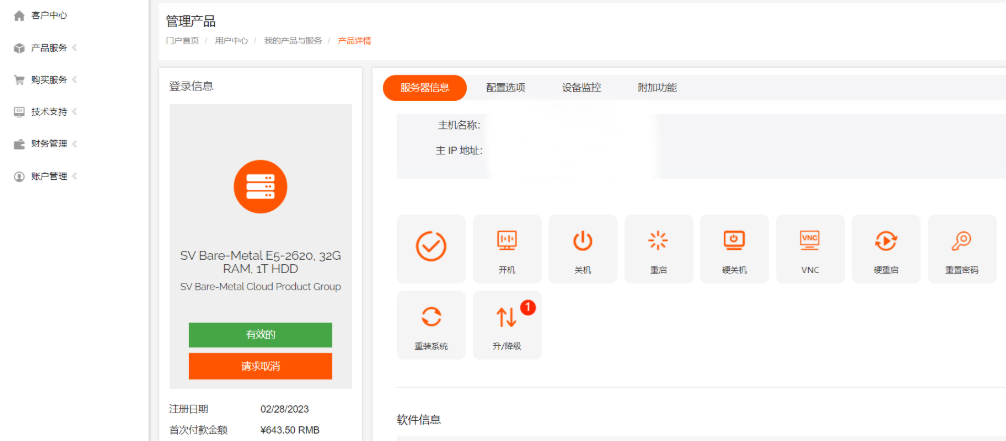Click the 登录信息 panel heading

(191, 86)
